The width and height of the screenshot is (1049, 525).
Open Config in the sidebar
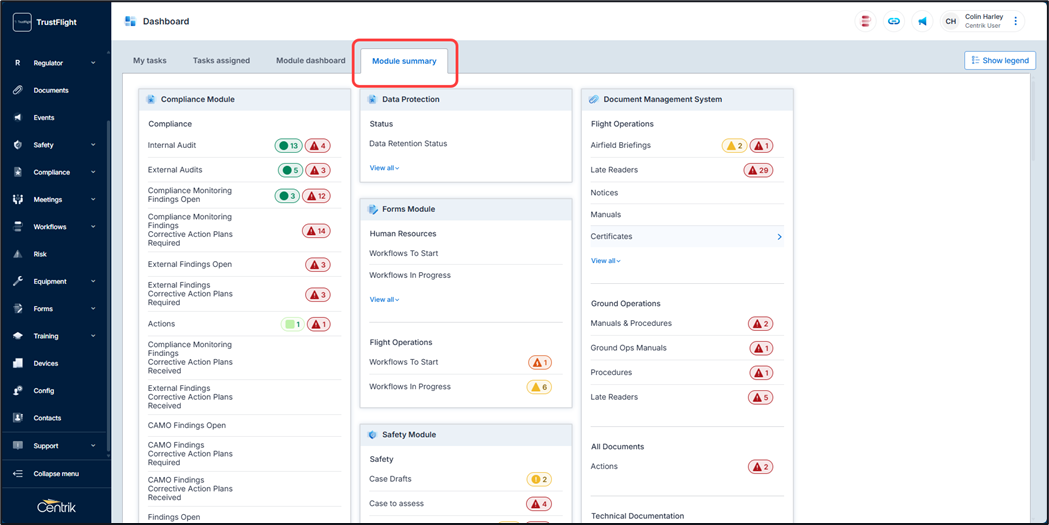44,391
